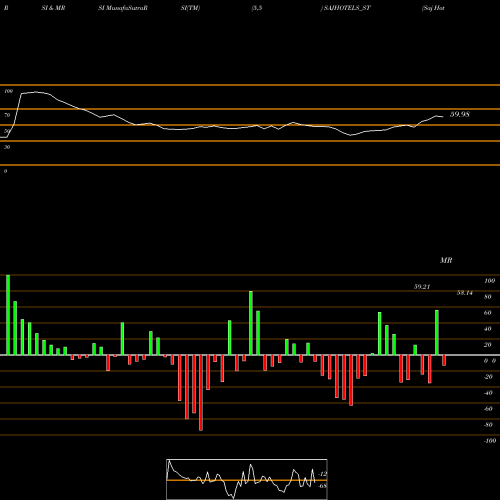Click the RSI value label 59.98
This screenshot has height=500, width=500.
point(460,114)
